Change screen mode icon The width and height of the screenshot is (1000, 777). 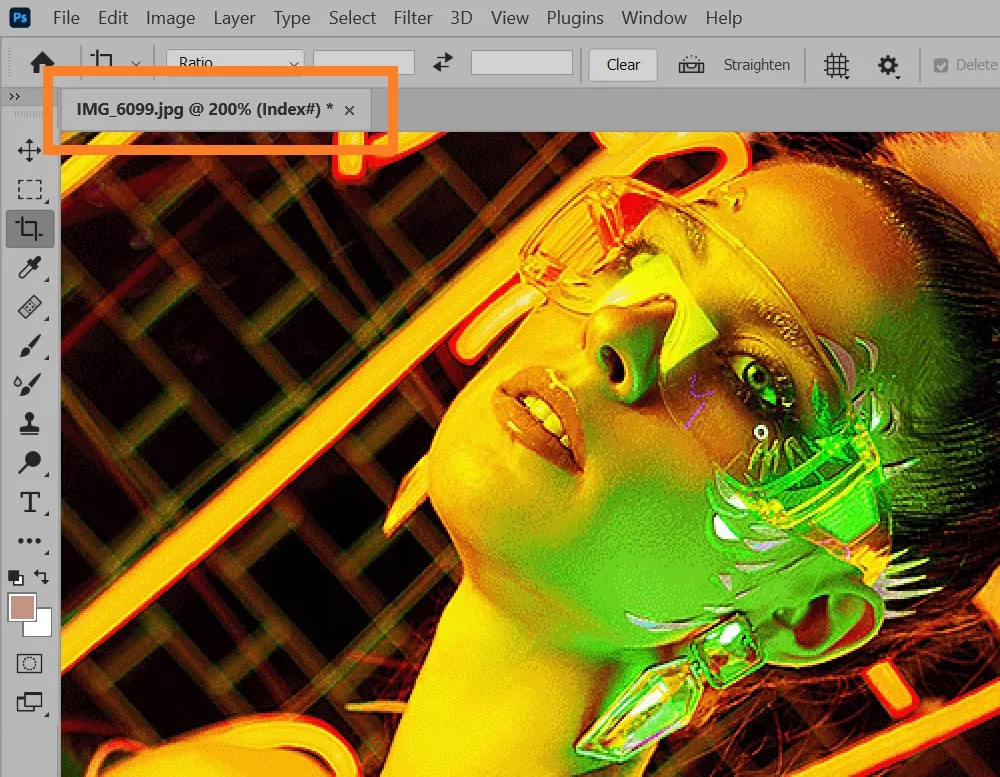point(29,702)
